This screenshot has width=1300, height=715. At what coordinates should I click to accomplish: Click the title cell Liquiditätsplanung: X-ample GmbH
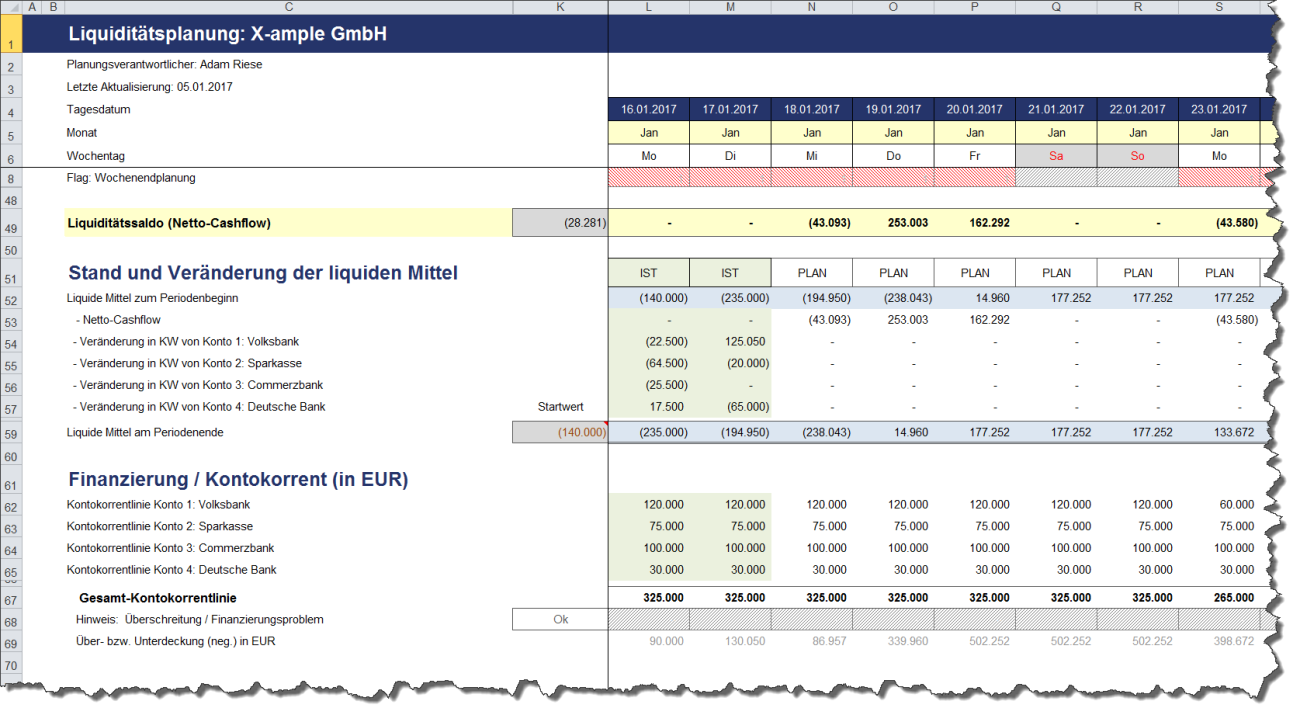[228, 34]
